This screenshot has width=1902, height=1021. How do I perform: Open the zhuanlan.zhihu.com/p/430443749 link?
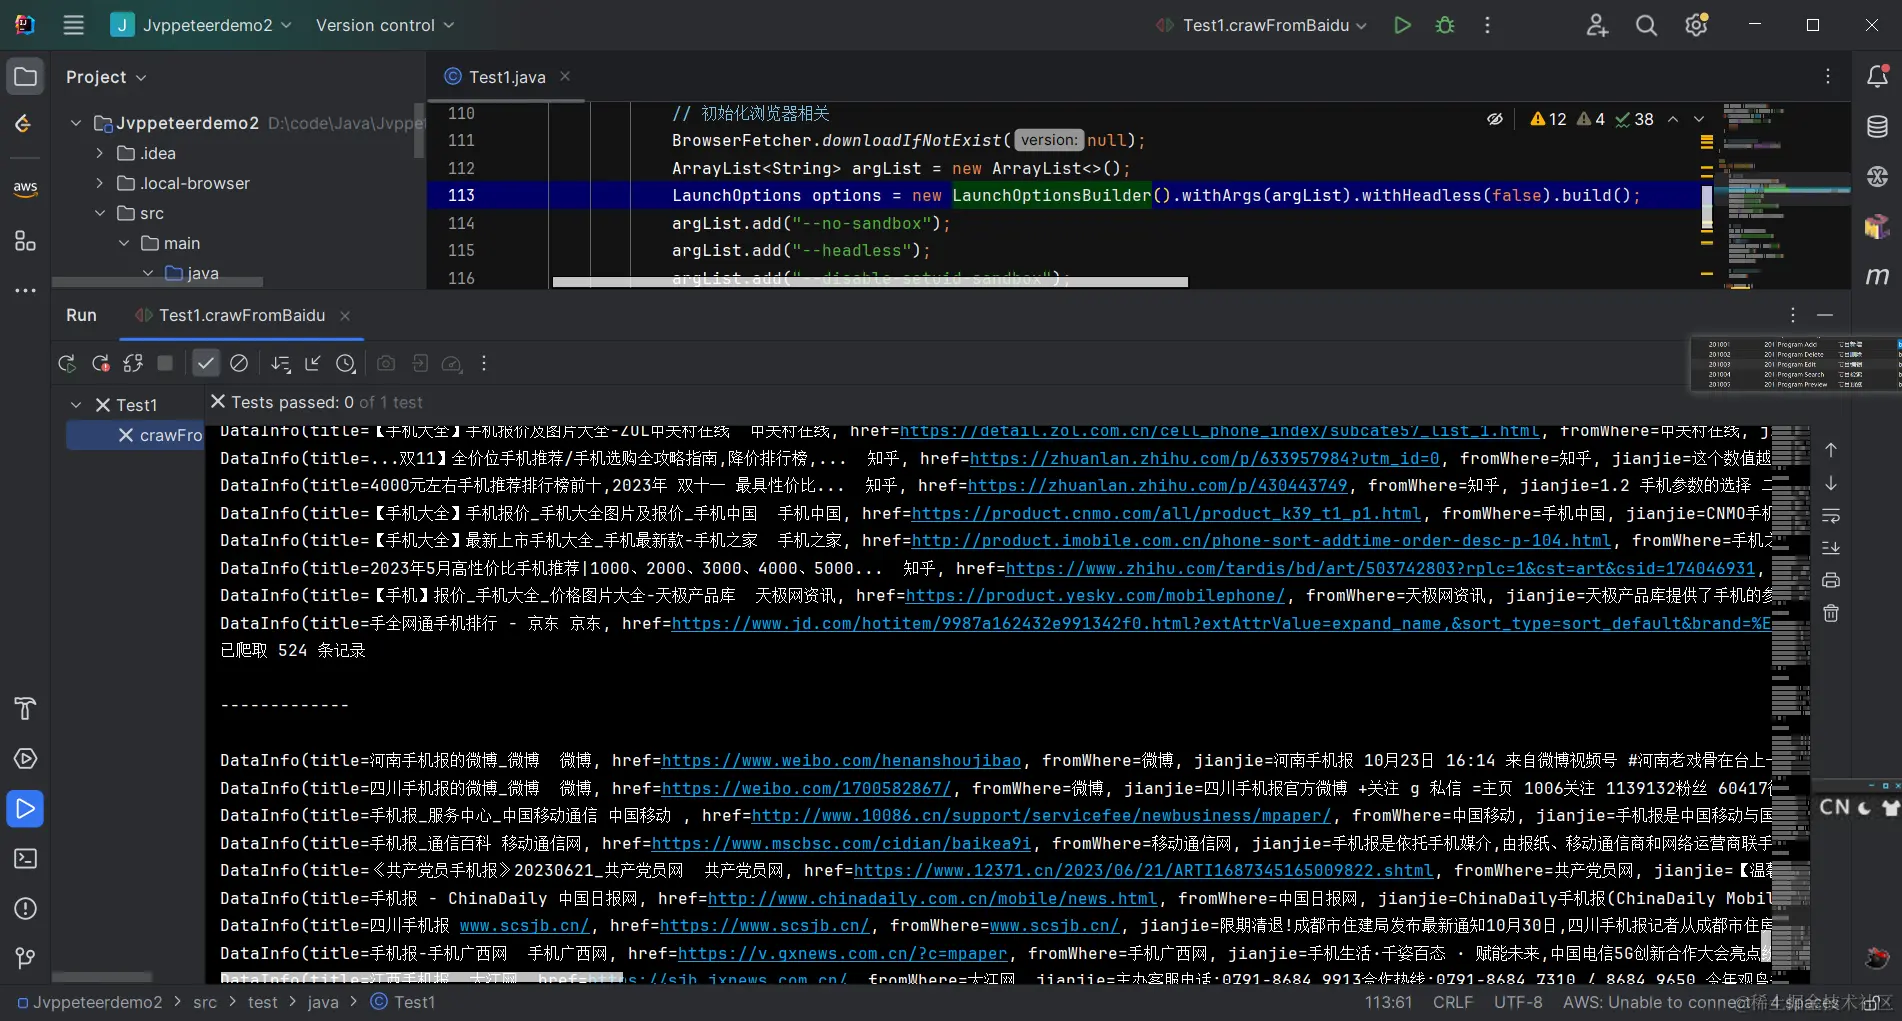coord(1158,486)
